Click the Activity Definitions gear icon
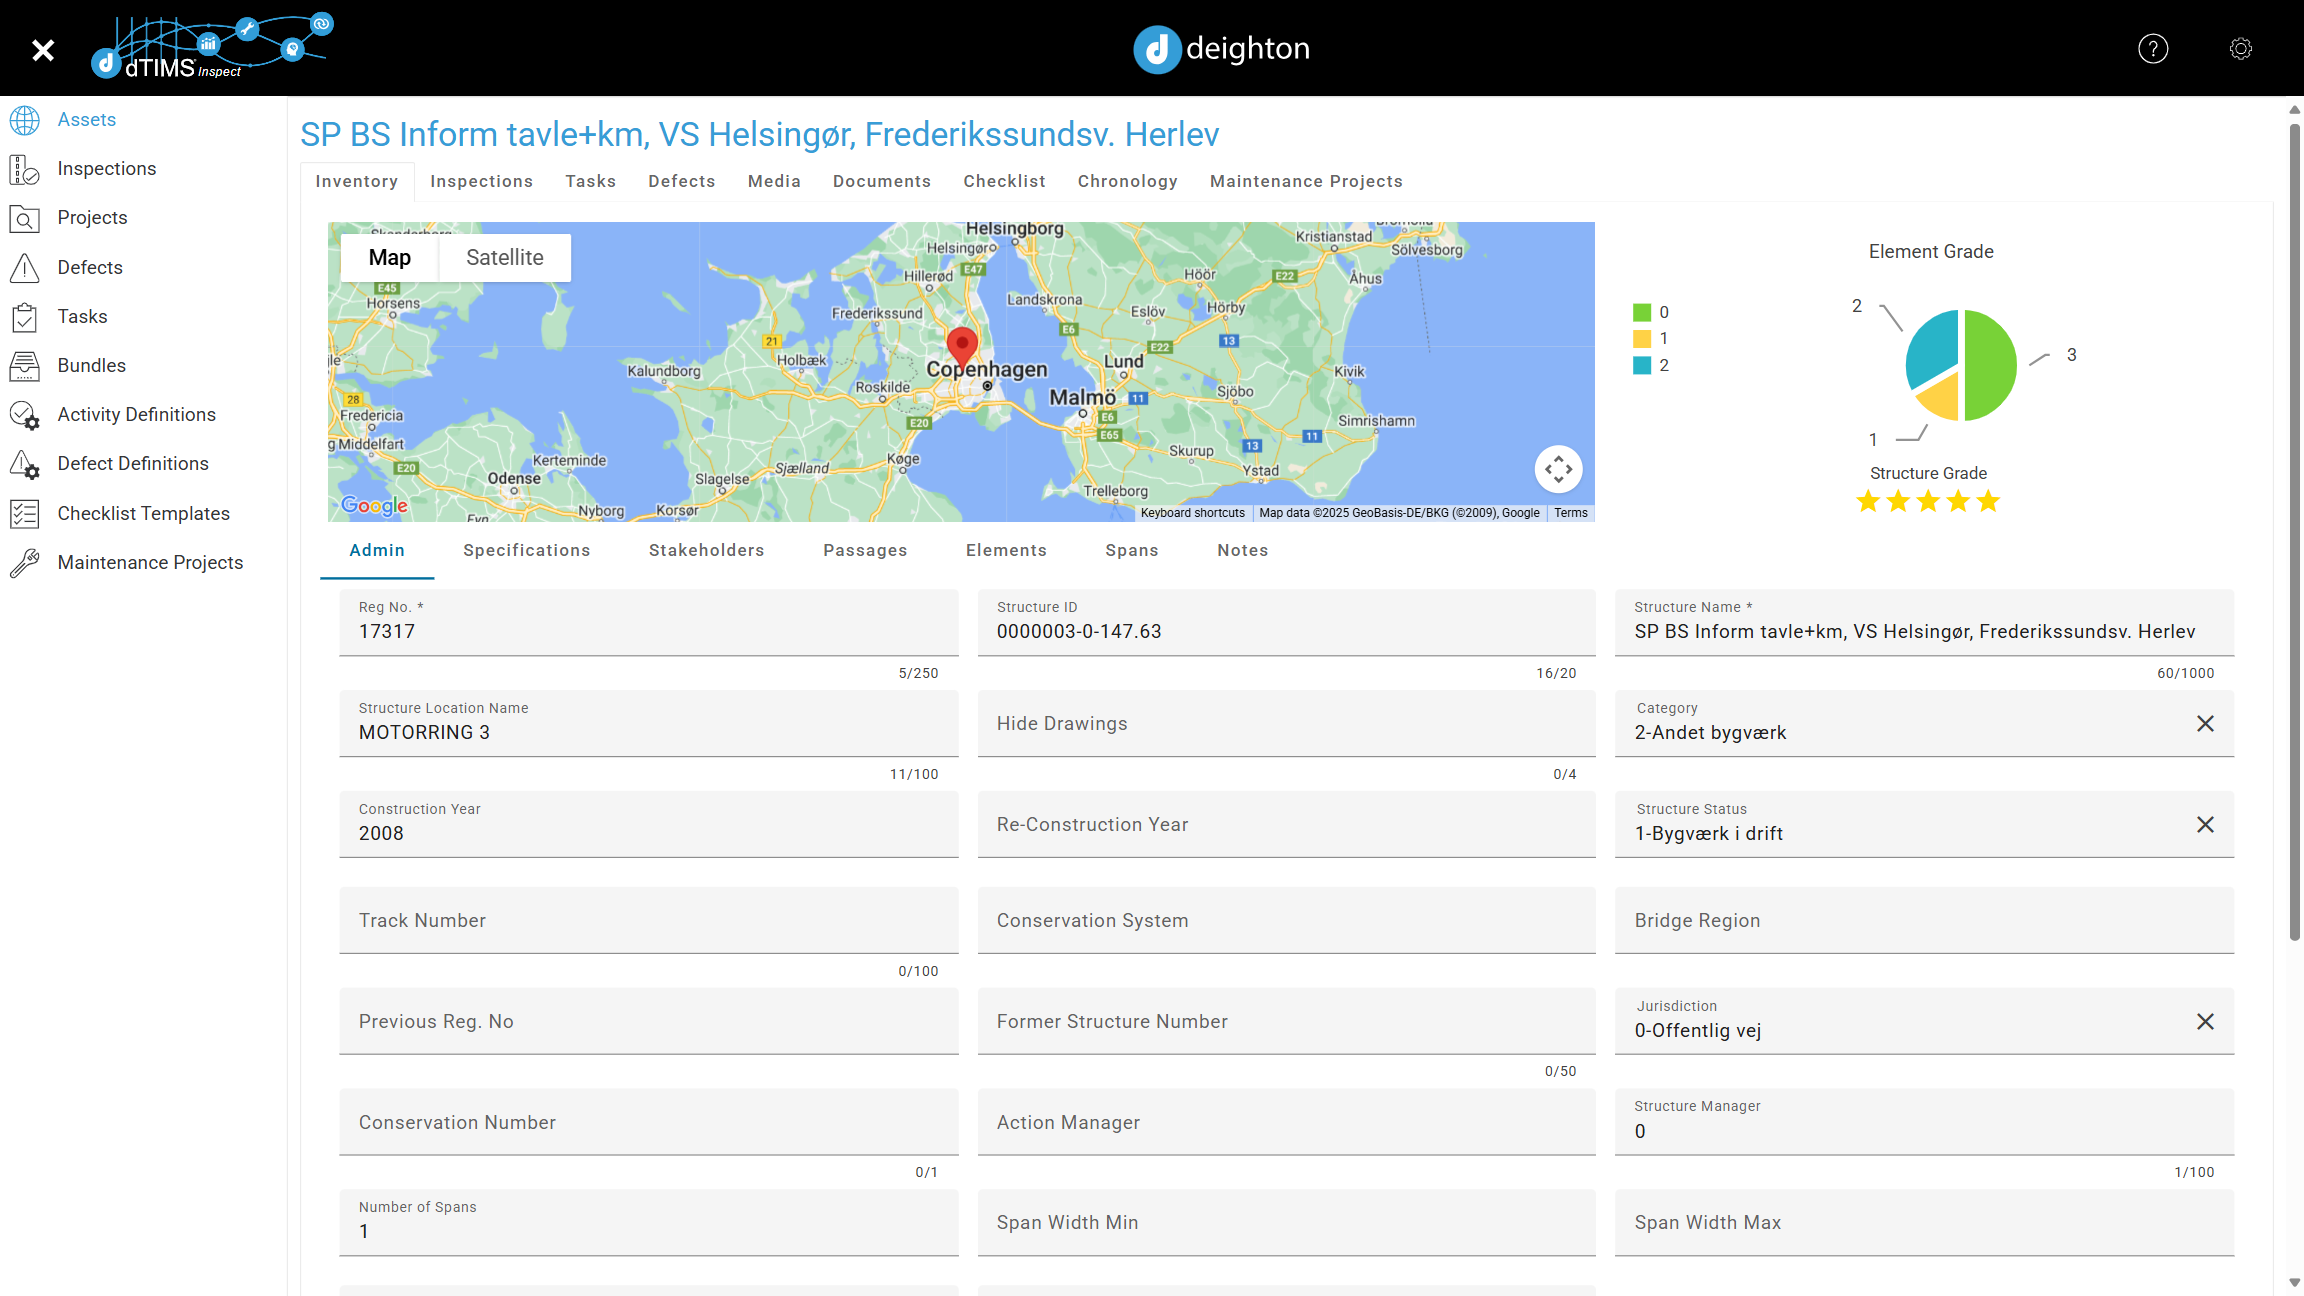Screen dimensions: 2304x1296 (x=25, y=415)
